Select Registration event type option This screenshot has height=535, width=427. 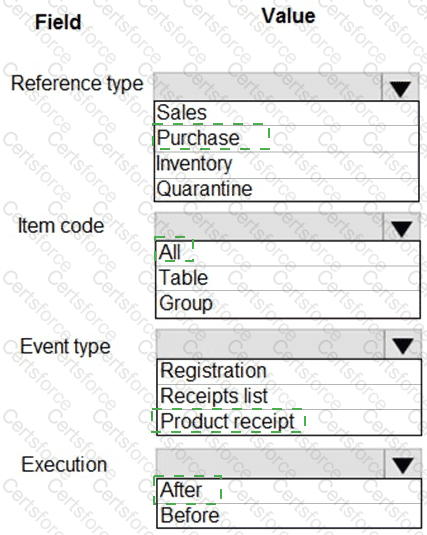click(289, 372)
